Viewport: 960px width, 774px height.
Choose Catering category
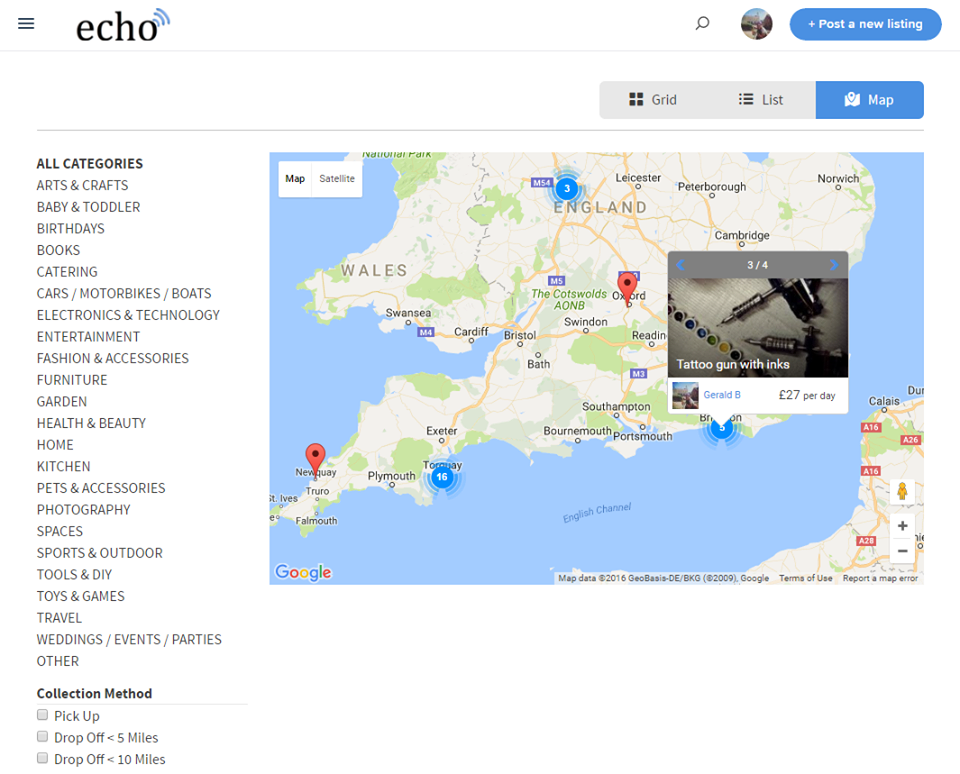pos(67,272)
